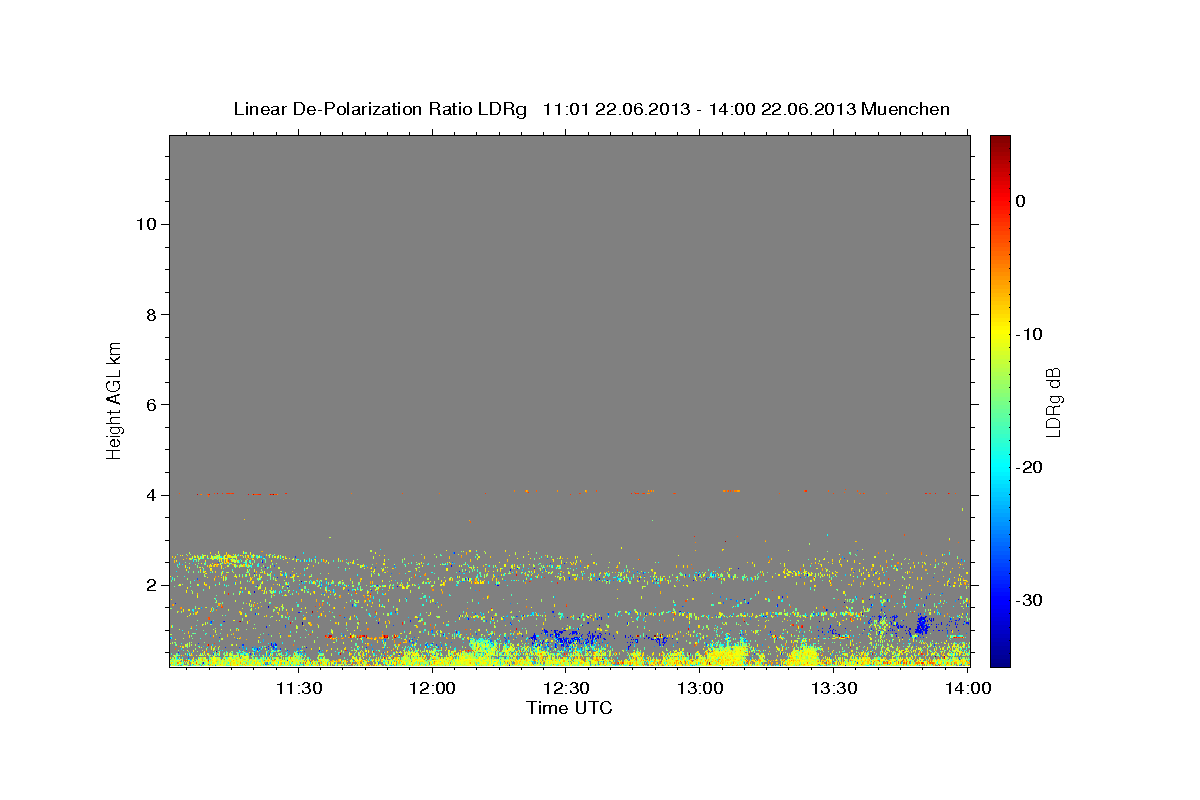Screen dimensions: 1200x800
Task: Click the 11:30 time tick label
Action: pyautogui.click(x=298, y=688)
